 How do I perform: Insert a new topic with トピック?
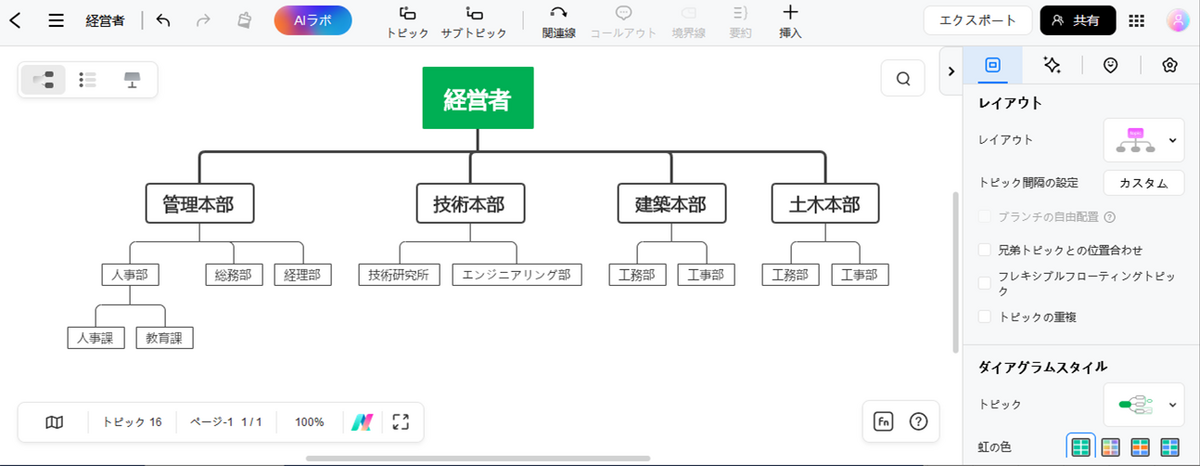(407, 22)
